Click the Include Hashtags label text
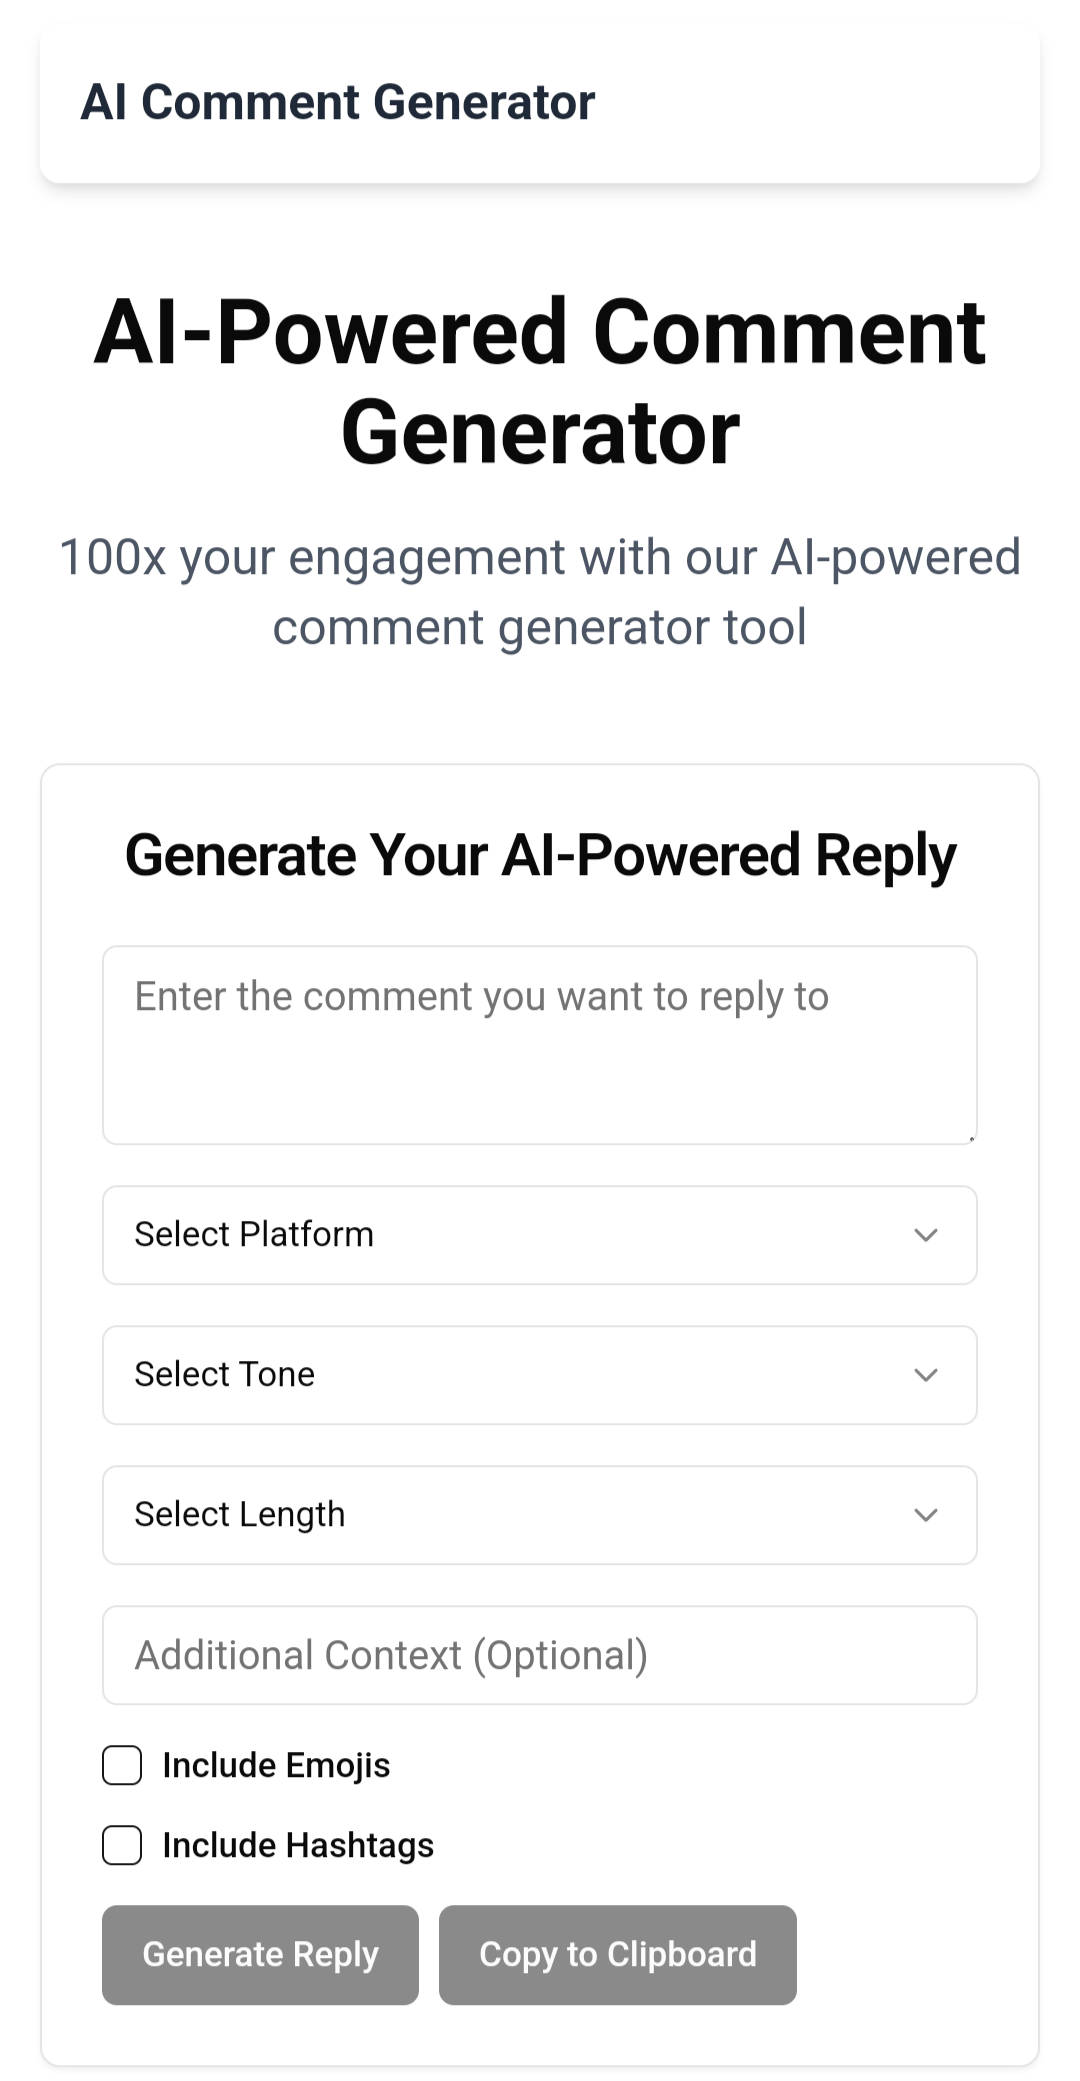Image resolution: width=1080 pixels, height=2081 pixels. [298, 1845]
